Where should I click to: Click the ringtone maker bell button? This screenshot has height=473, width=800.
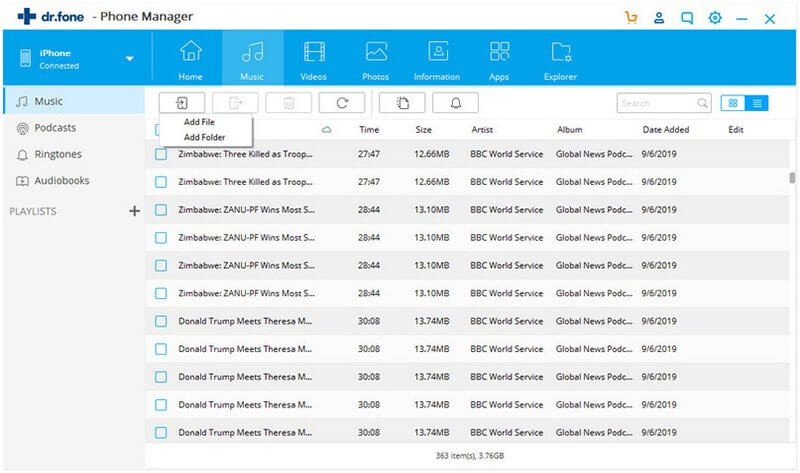pos(456,103)
